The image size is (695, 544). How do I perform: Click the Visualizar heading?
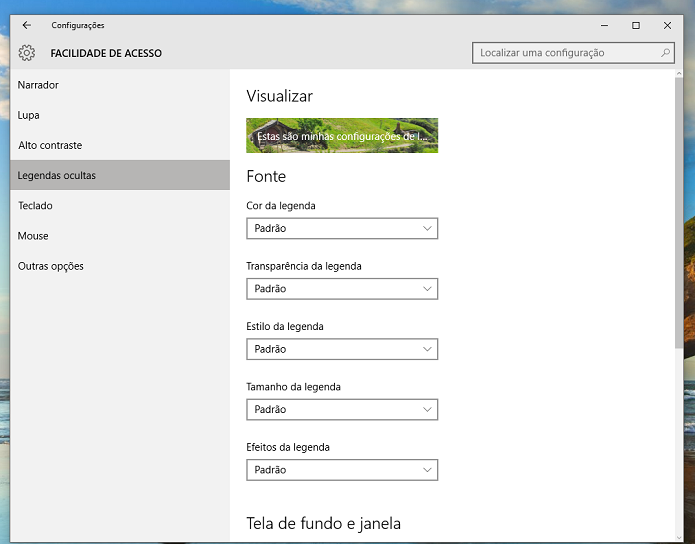[279, 96]
